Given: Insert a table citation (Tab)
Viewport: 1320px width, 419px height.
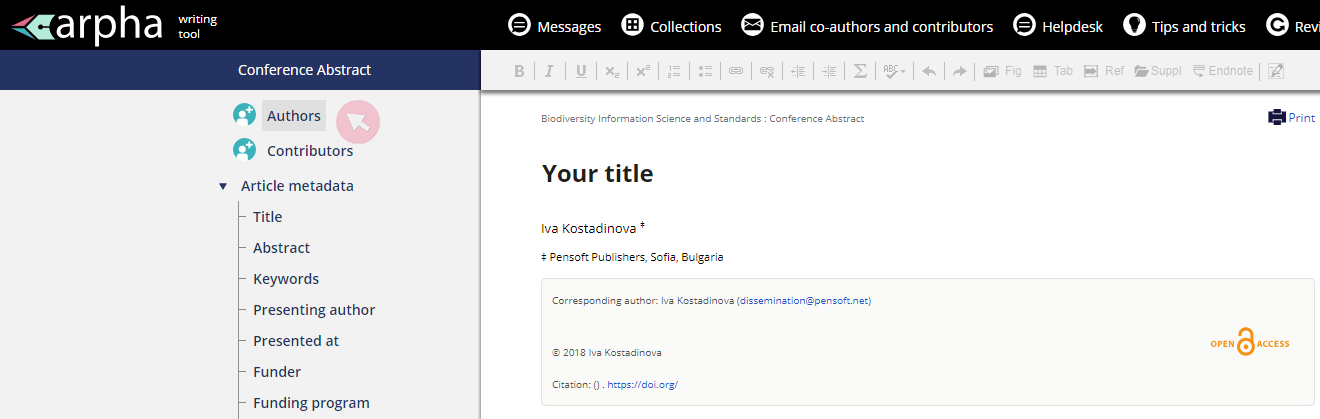Looking at the screenshot, I should tap(1053, 71).
